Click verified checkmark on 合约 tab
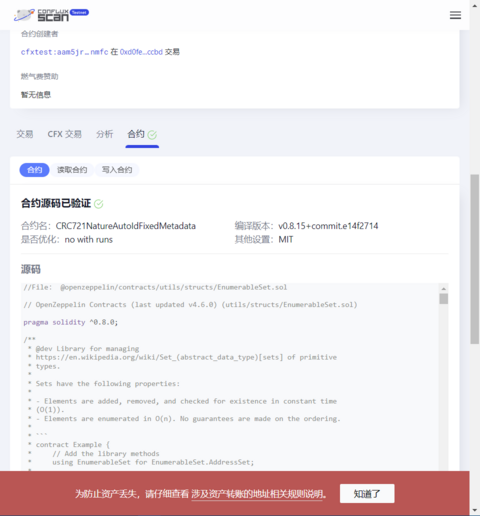 (x=152, y=135)
